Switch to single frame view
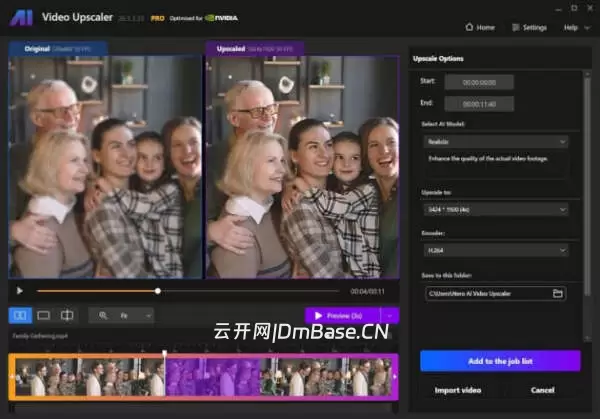The image size is (600, 419). tap(43, 315)
